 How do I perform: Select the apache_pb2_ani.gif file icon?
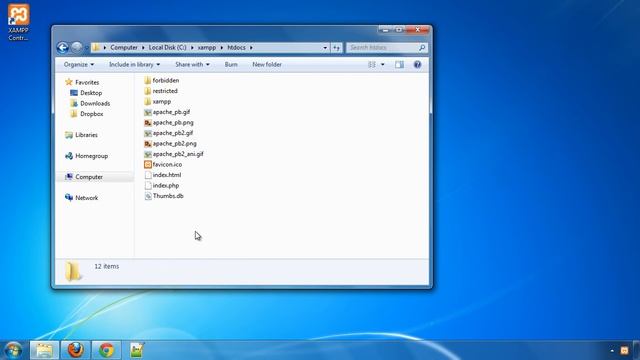[x=148, y=154]
